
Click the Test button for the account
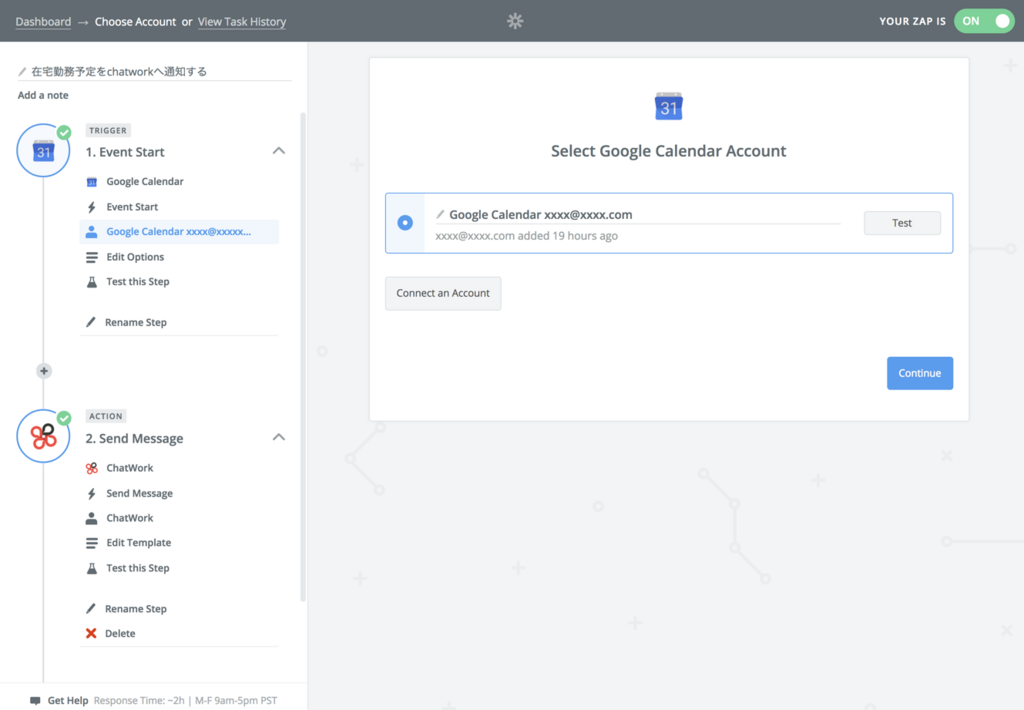(902, 223)
